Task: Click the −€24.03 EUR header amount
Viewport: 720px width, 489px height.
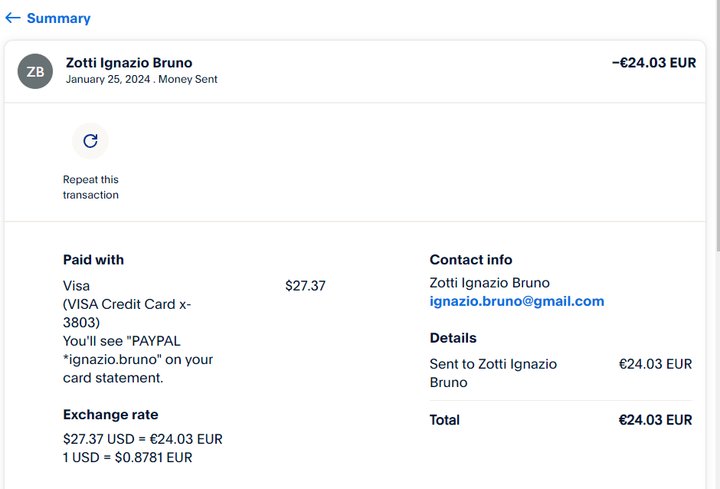Action: (x=653, y=62)
